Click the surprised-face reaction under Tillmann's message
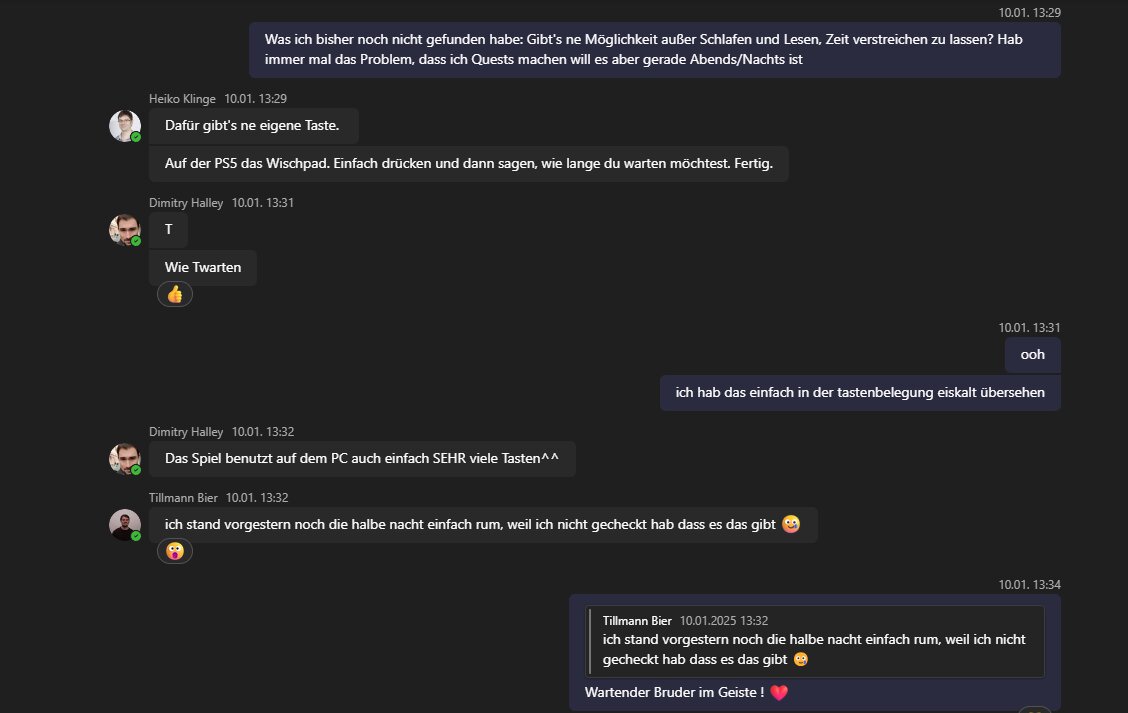Viewport: 1128px width, 713px height. [x=175, y=551]
